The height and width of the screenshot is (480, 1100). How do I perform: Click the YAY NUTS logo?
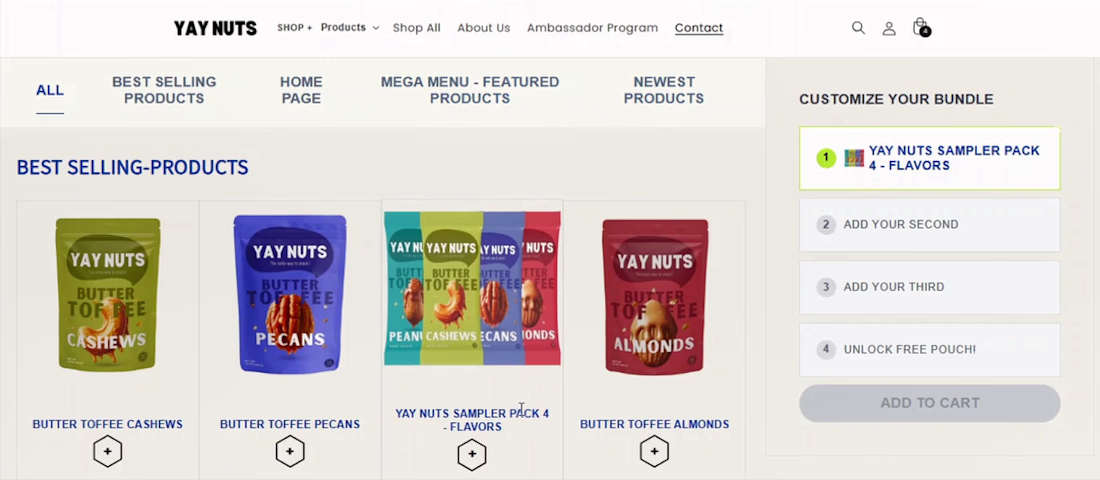tap(215, 28)
